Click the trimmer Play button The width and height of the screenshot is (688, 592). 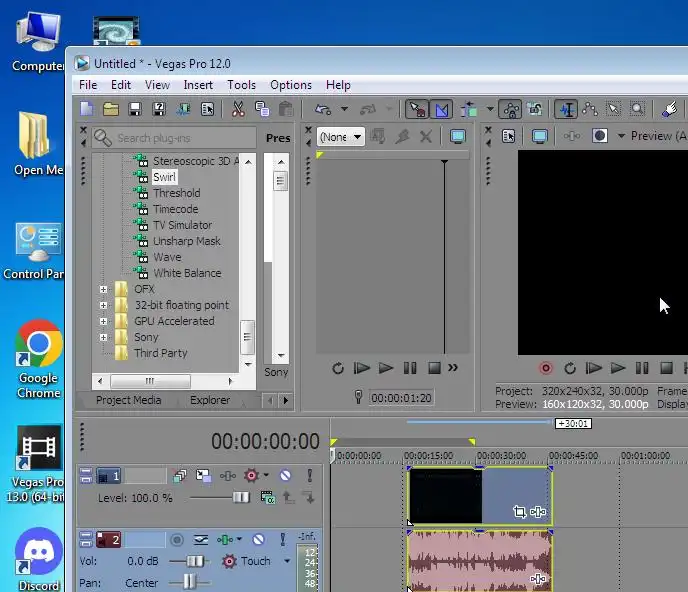tap(386, 368)
